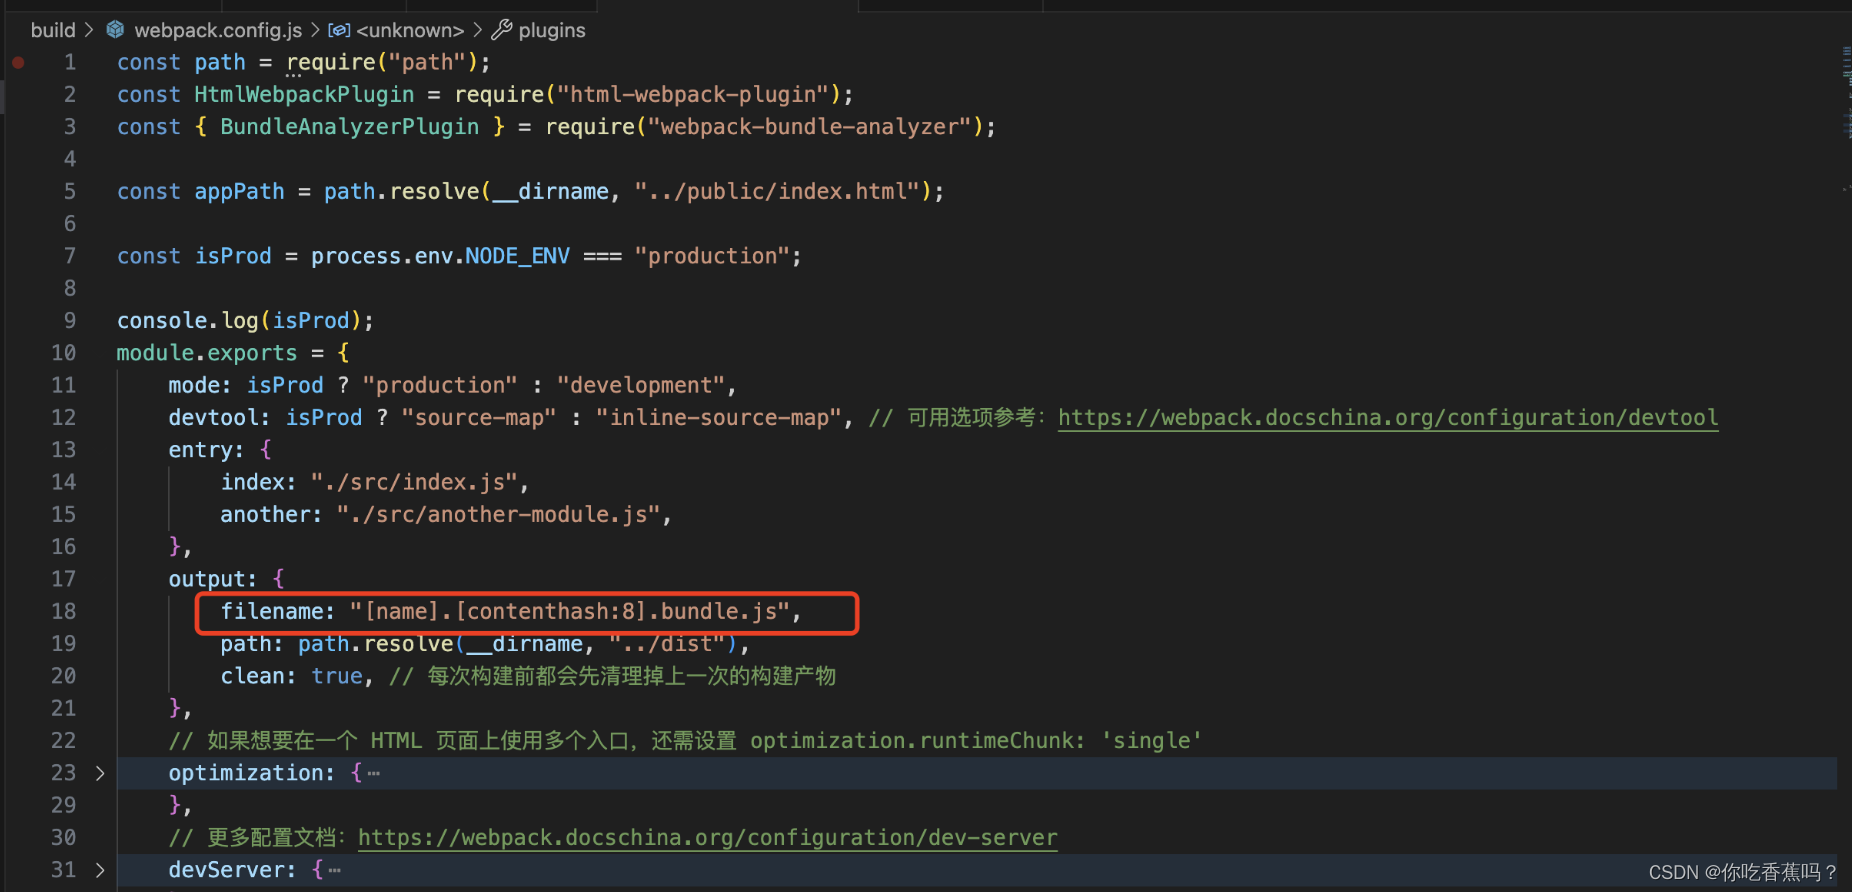Viewport: 1852px width, 892px height.
Task: Click the folded ellipsis after optimization: {
Action: click(x=374, y=774)
